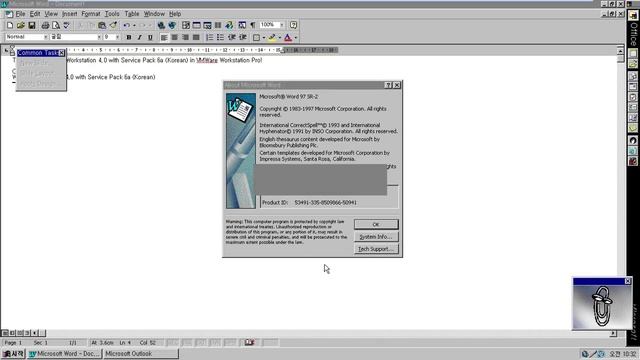Screen dimensions: 640x360
Task: Open the Tools menu
Action: [x=112, y=14]
